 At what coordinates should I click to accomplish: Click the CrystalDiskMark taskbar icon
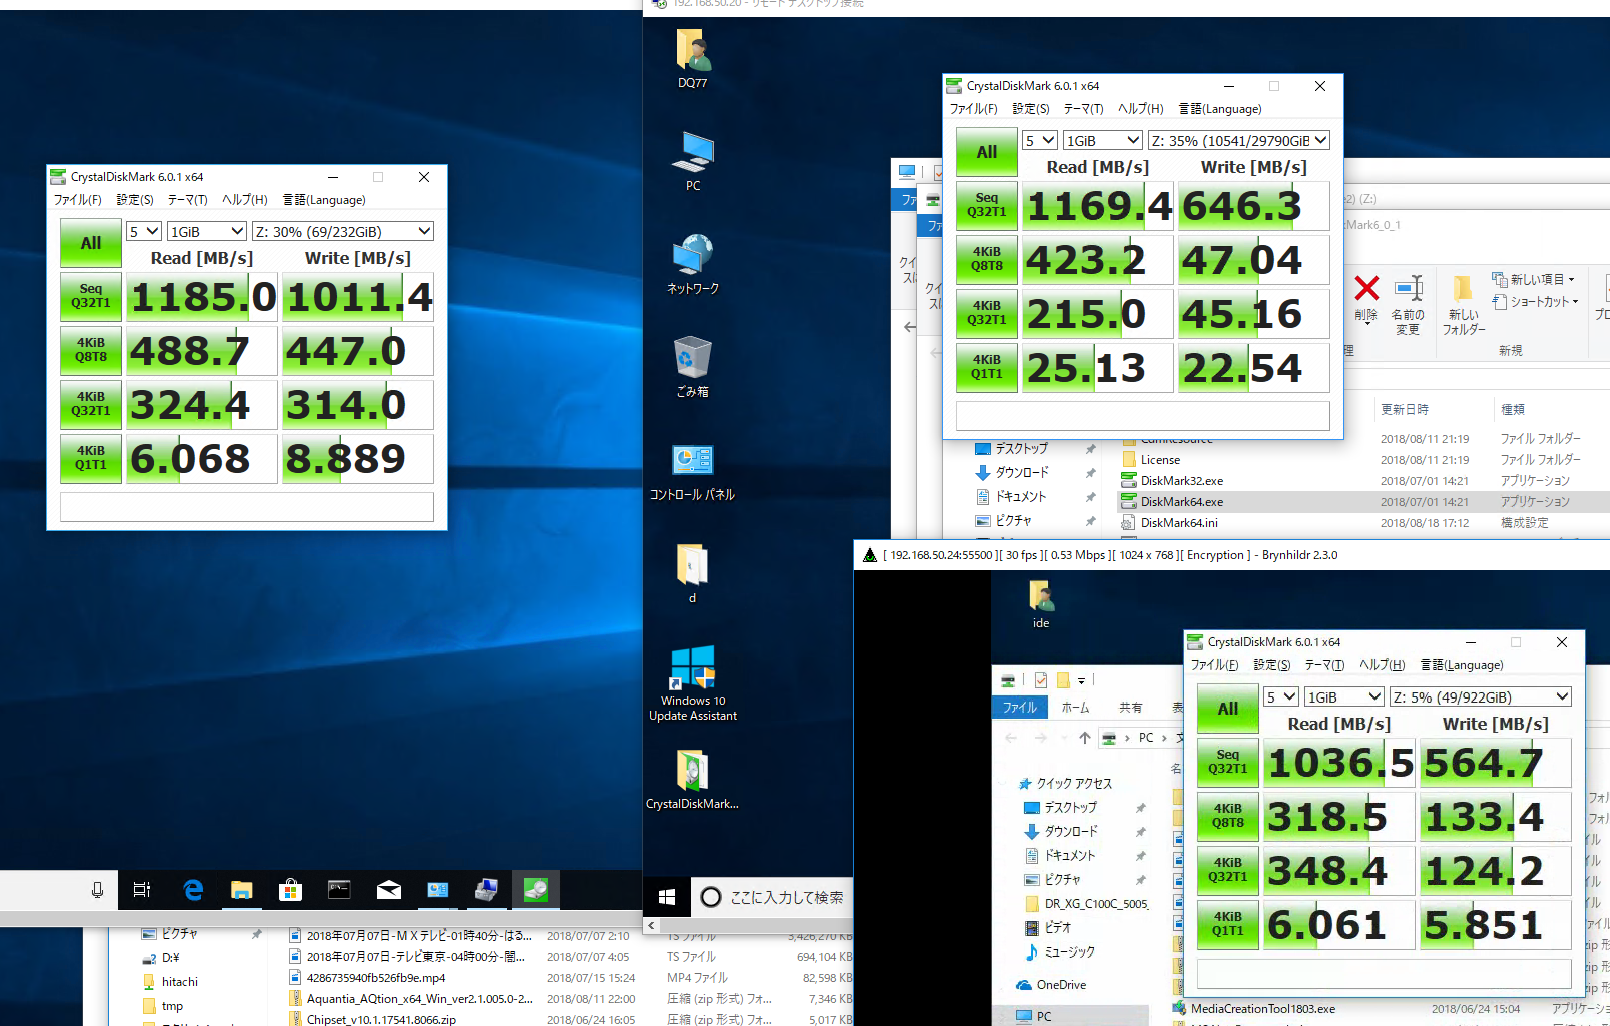535,889
